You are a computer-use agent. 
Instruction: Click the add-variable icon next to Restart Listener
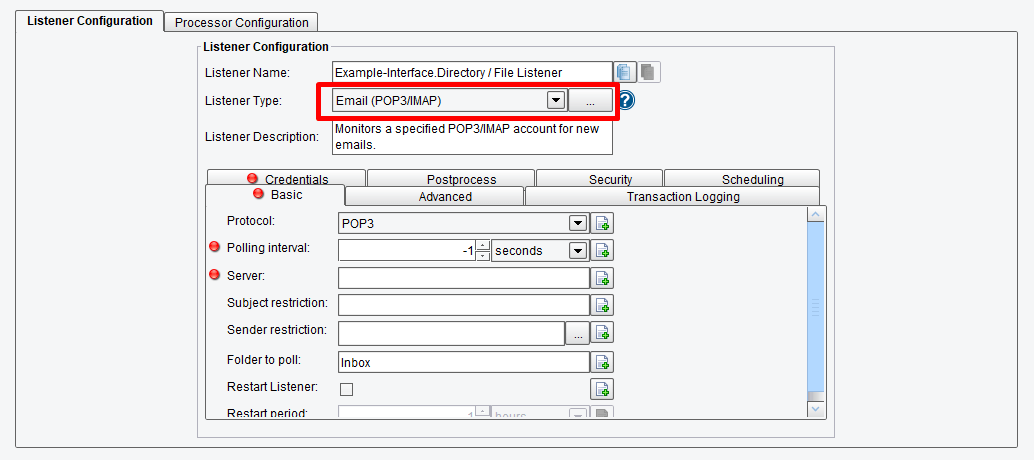point(603,389)
